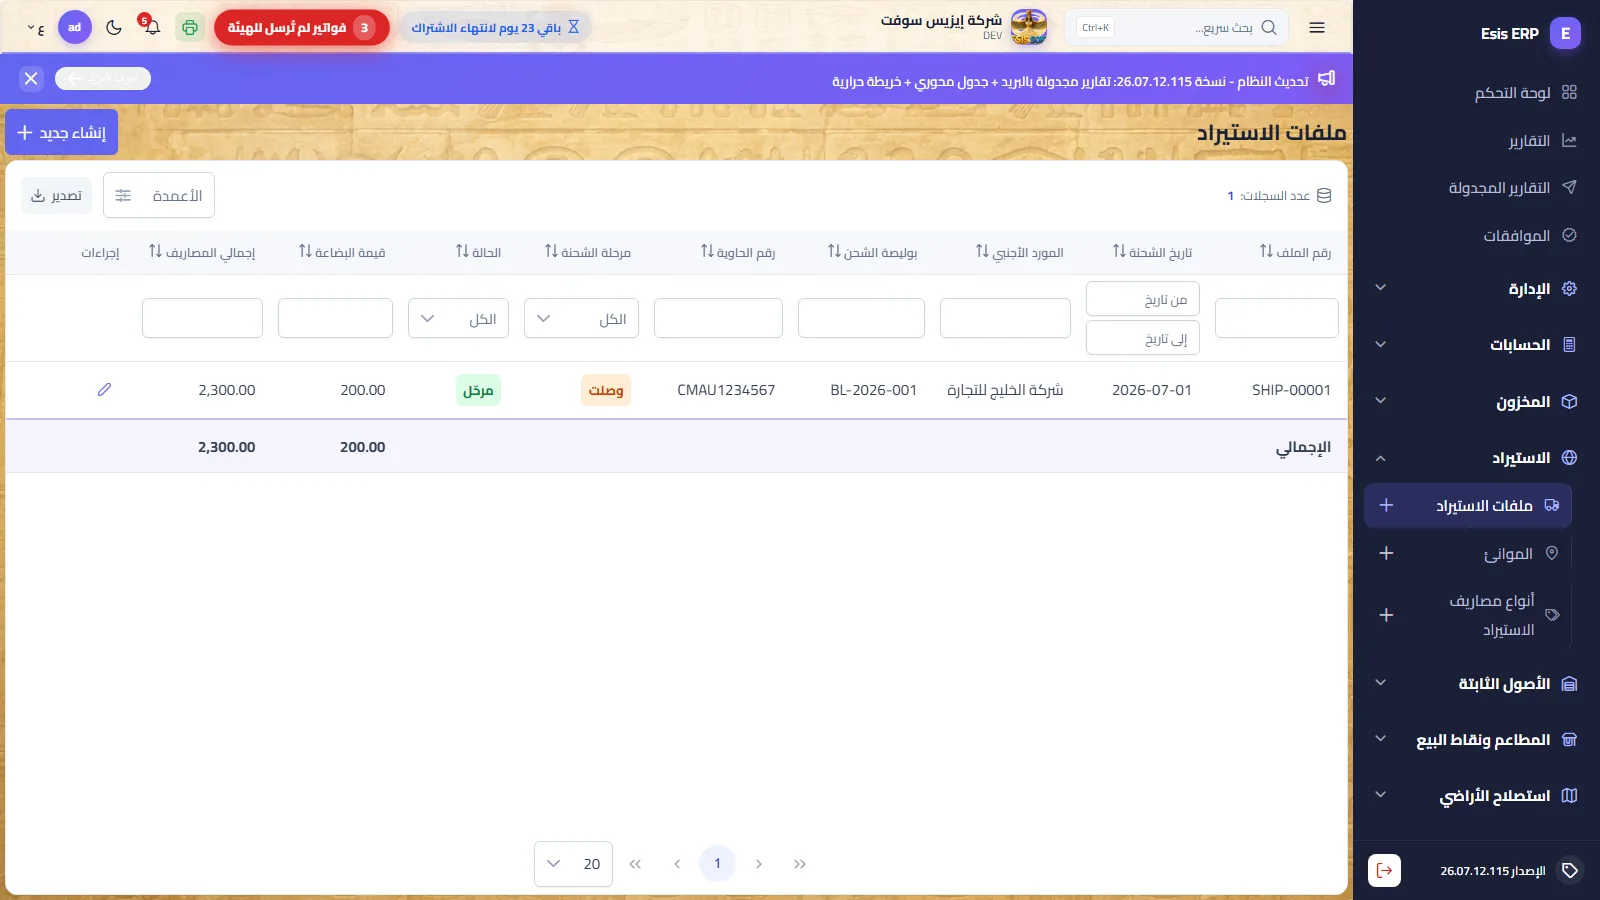Add new import expense type plus icon
The height and width of the screenshot is (900, 1600).
(1386, 615)
